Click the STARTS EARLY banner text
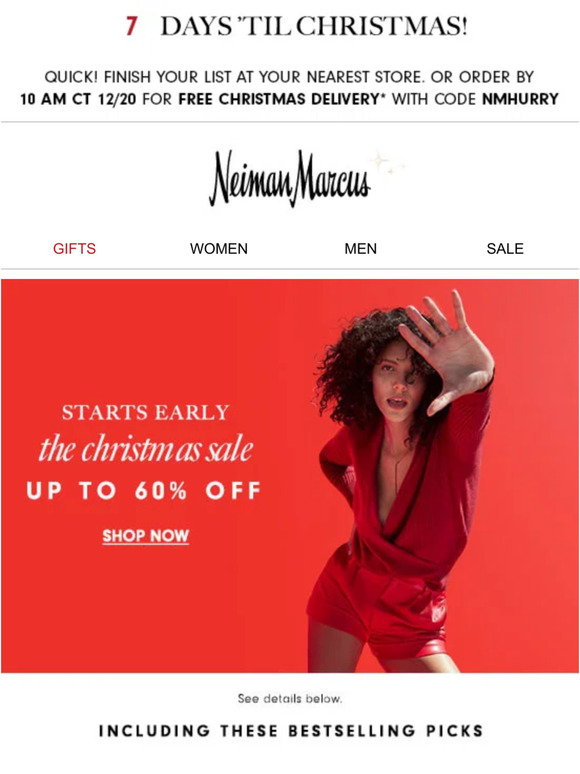The width and height of the screenshot is (580, 774). pos(146,412)
